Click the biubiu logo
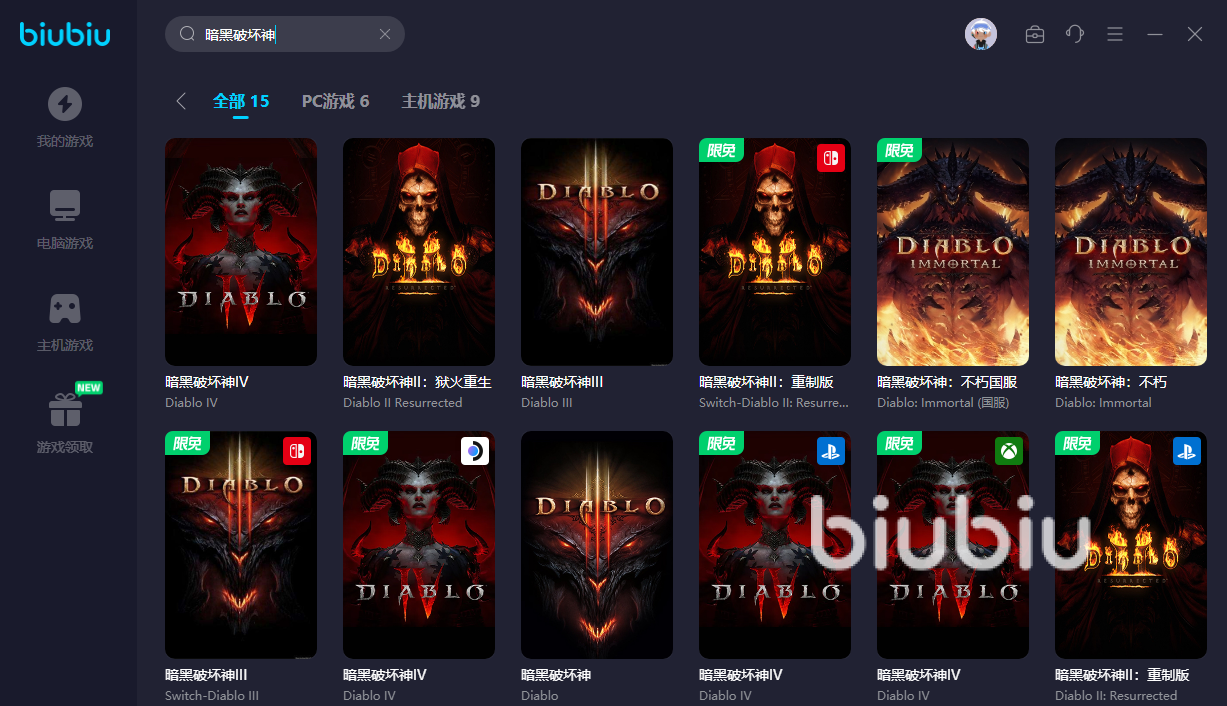 [65, 35]
